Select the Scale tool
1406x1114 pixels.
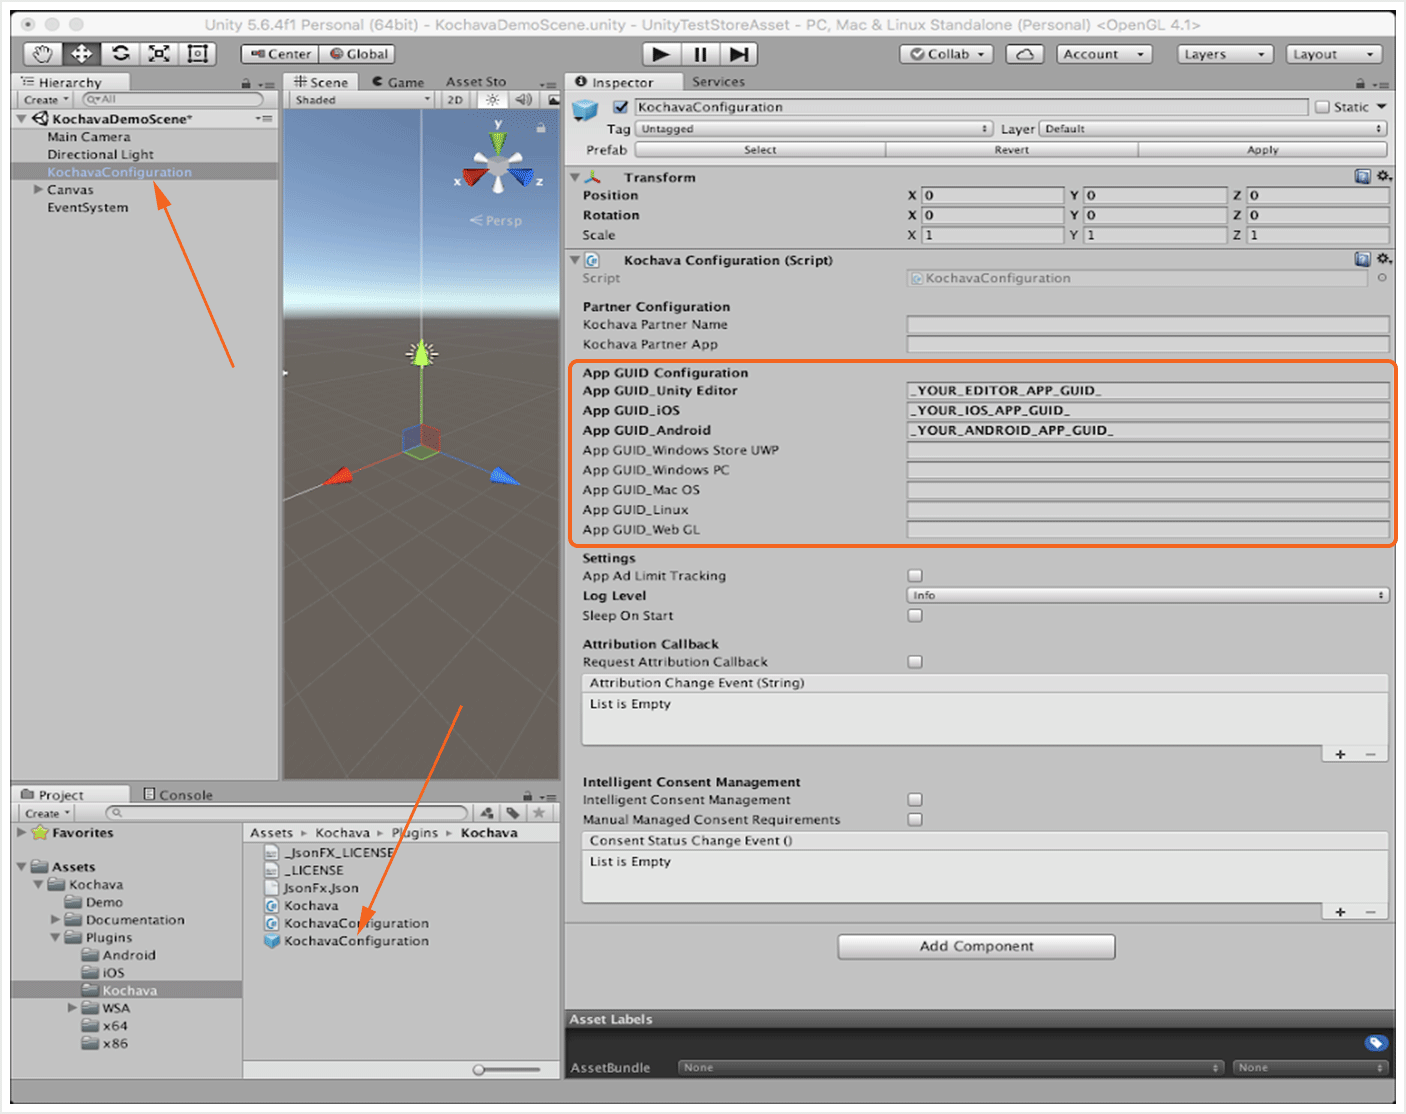(159, 54)
